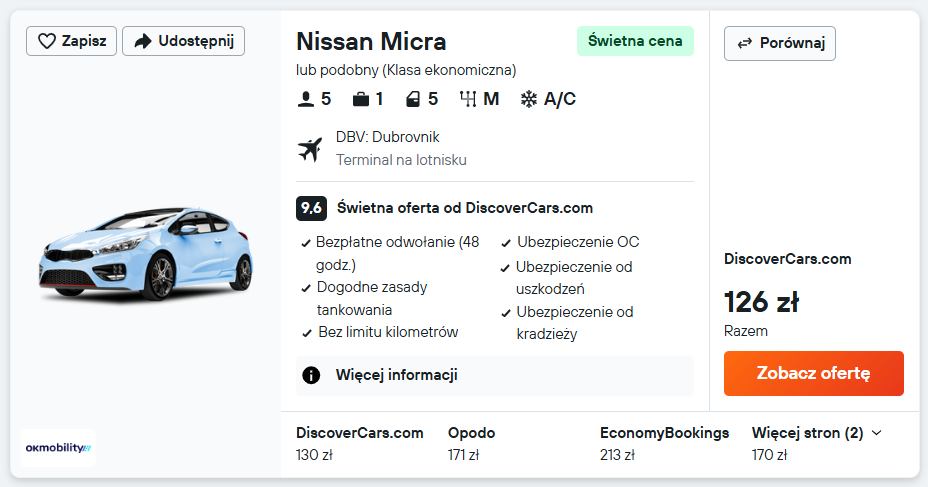Expand the Więcej stron (2) dropdown

point(816,433)
